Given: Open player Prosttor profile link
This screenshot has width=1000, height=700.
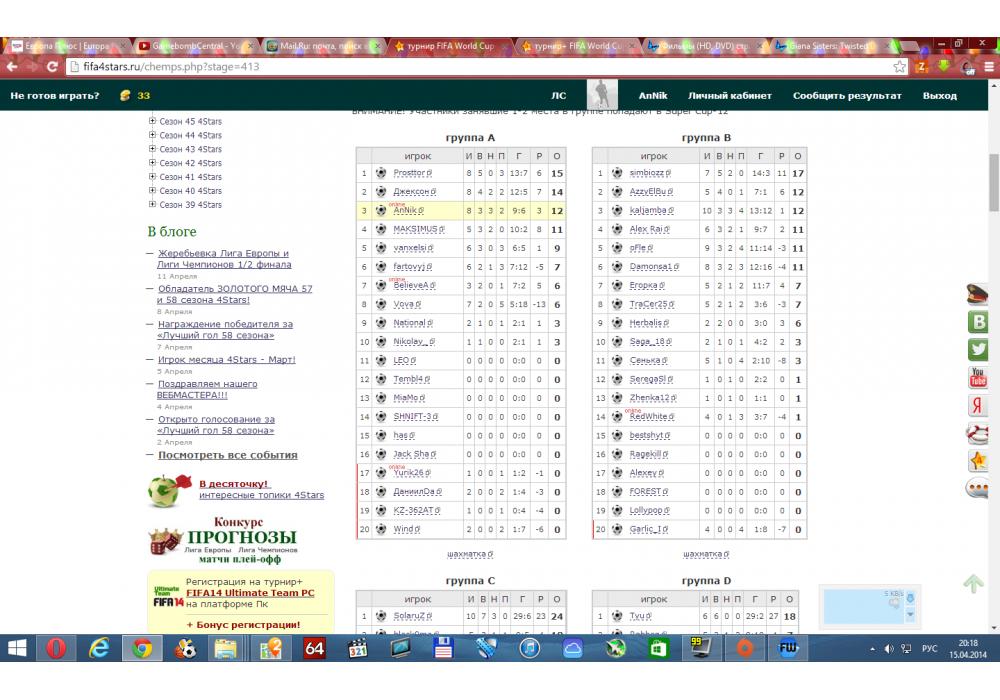Looking at the screenshot, I should click(410, 173).
